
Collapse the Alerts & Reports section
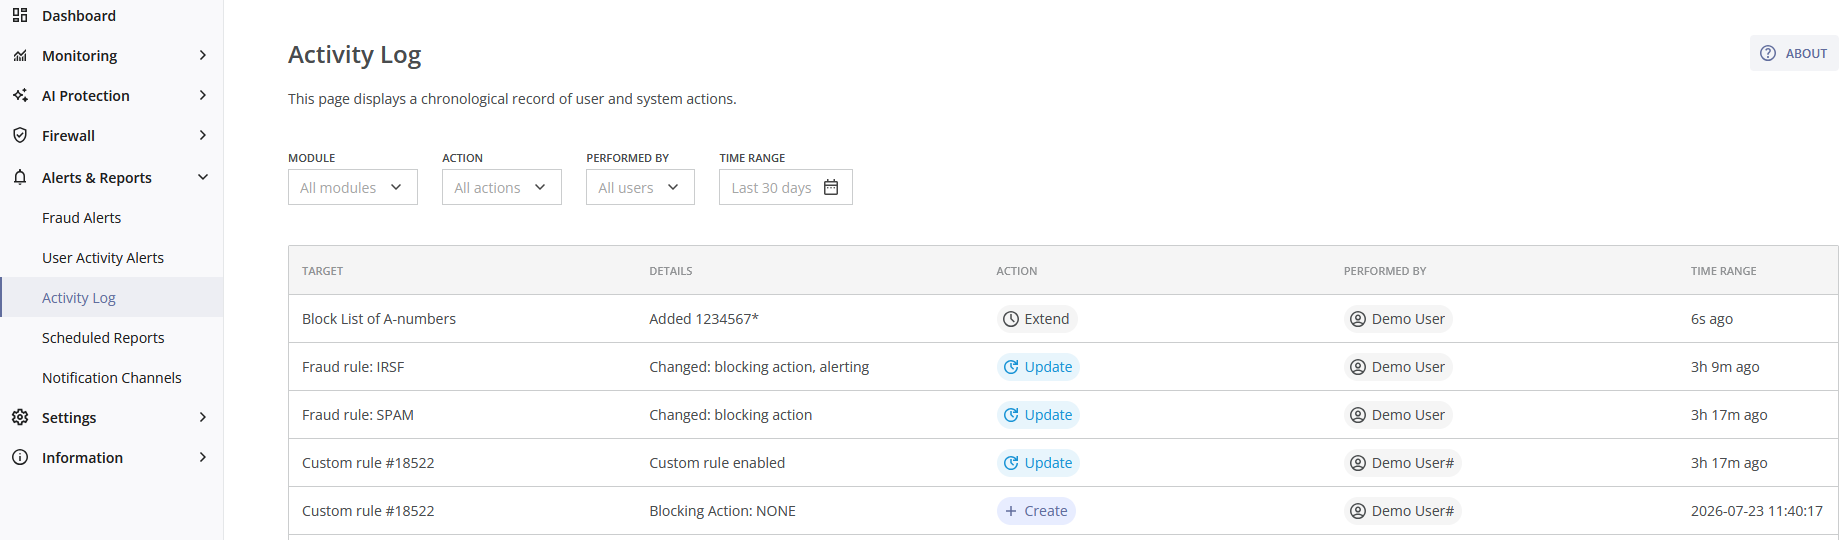tap(203, 177)
